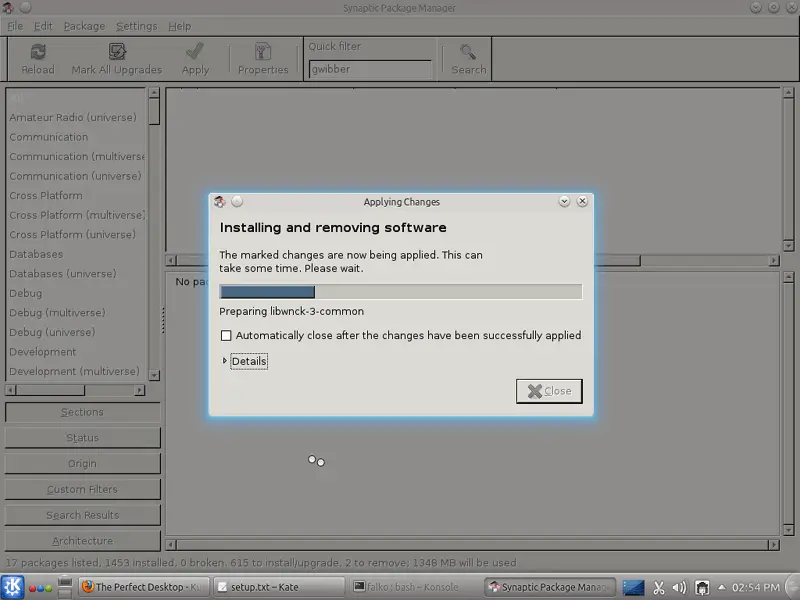Click the Reload toolbar icon
The height and width of the screenshot is (600, 800).
(38, 52)
